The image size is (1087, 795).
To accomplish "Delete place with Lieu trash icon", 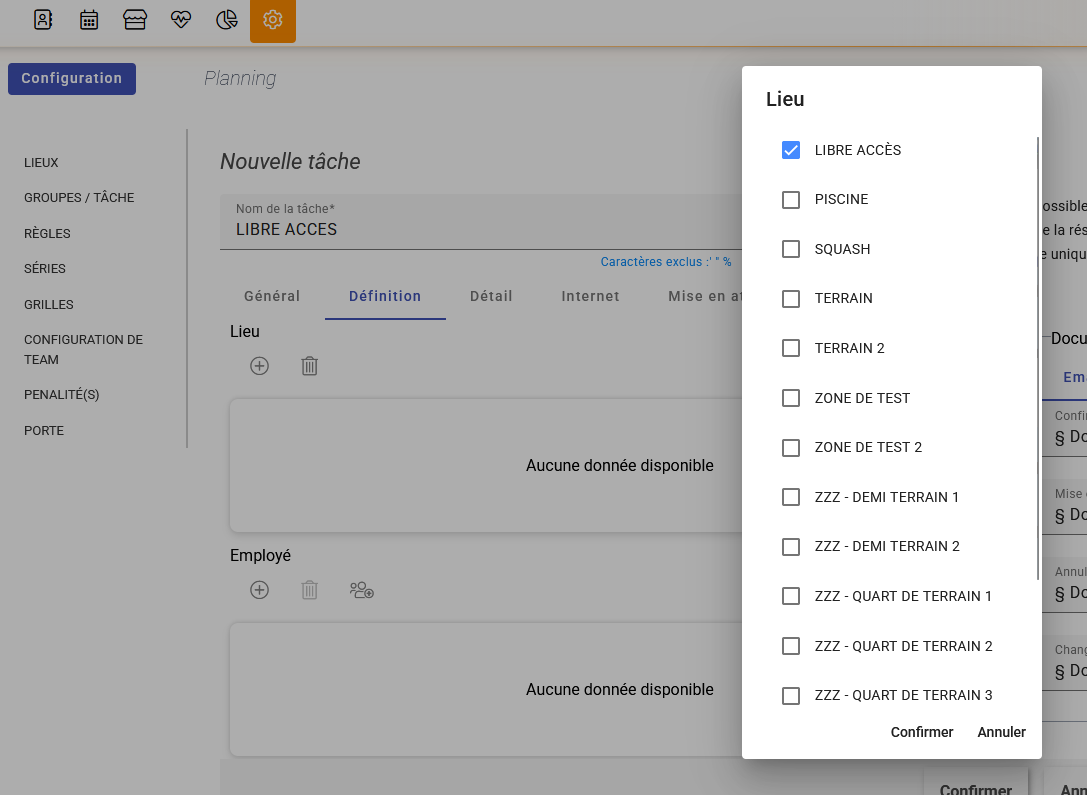I will click(x=310, y=366).
